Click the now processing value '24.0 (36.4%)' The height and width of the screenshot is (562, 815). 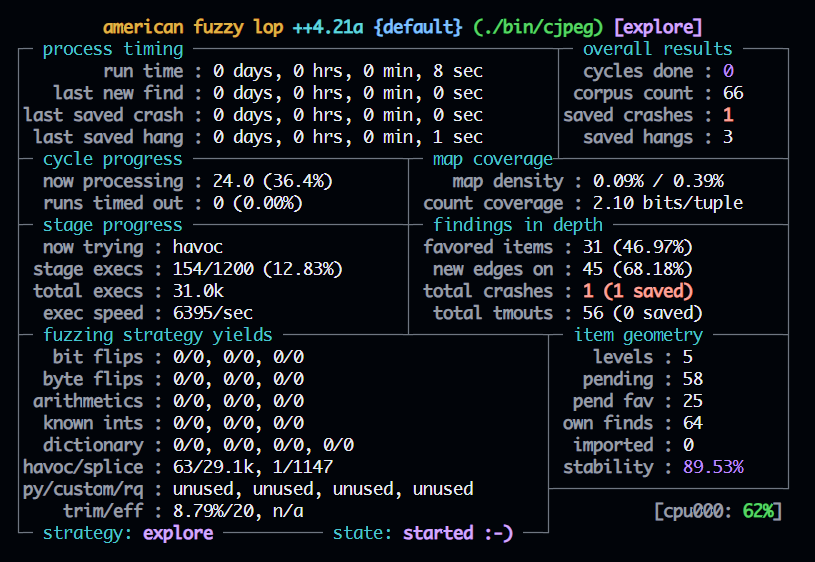pyautogui.click(x=272, y=181)
